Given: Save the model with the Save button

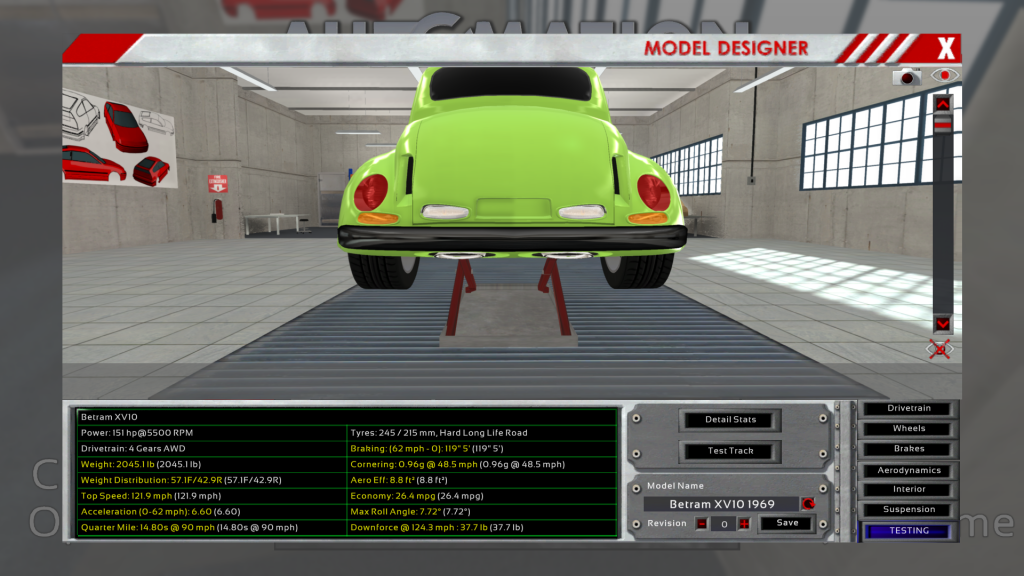Looking at the screenshot, I should click(x=787, y=523).
